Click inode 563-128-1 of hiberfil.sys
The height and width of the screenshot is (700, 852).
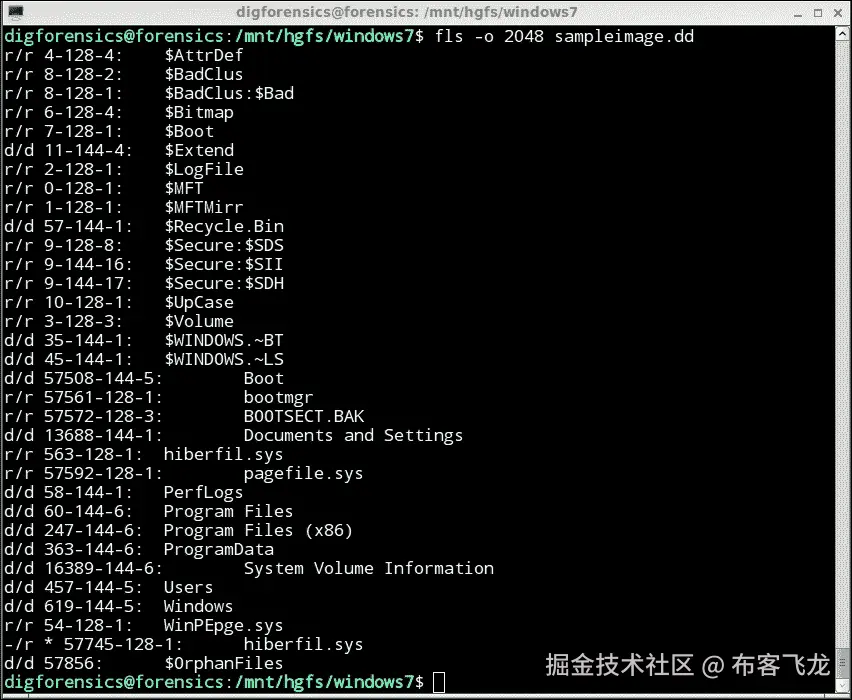click(x=89, y=455)
